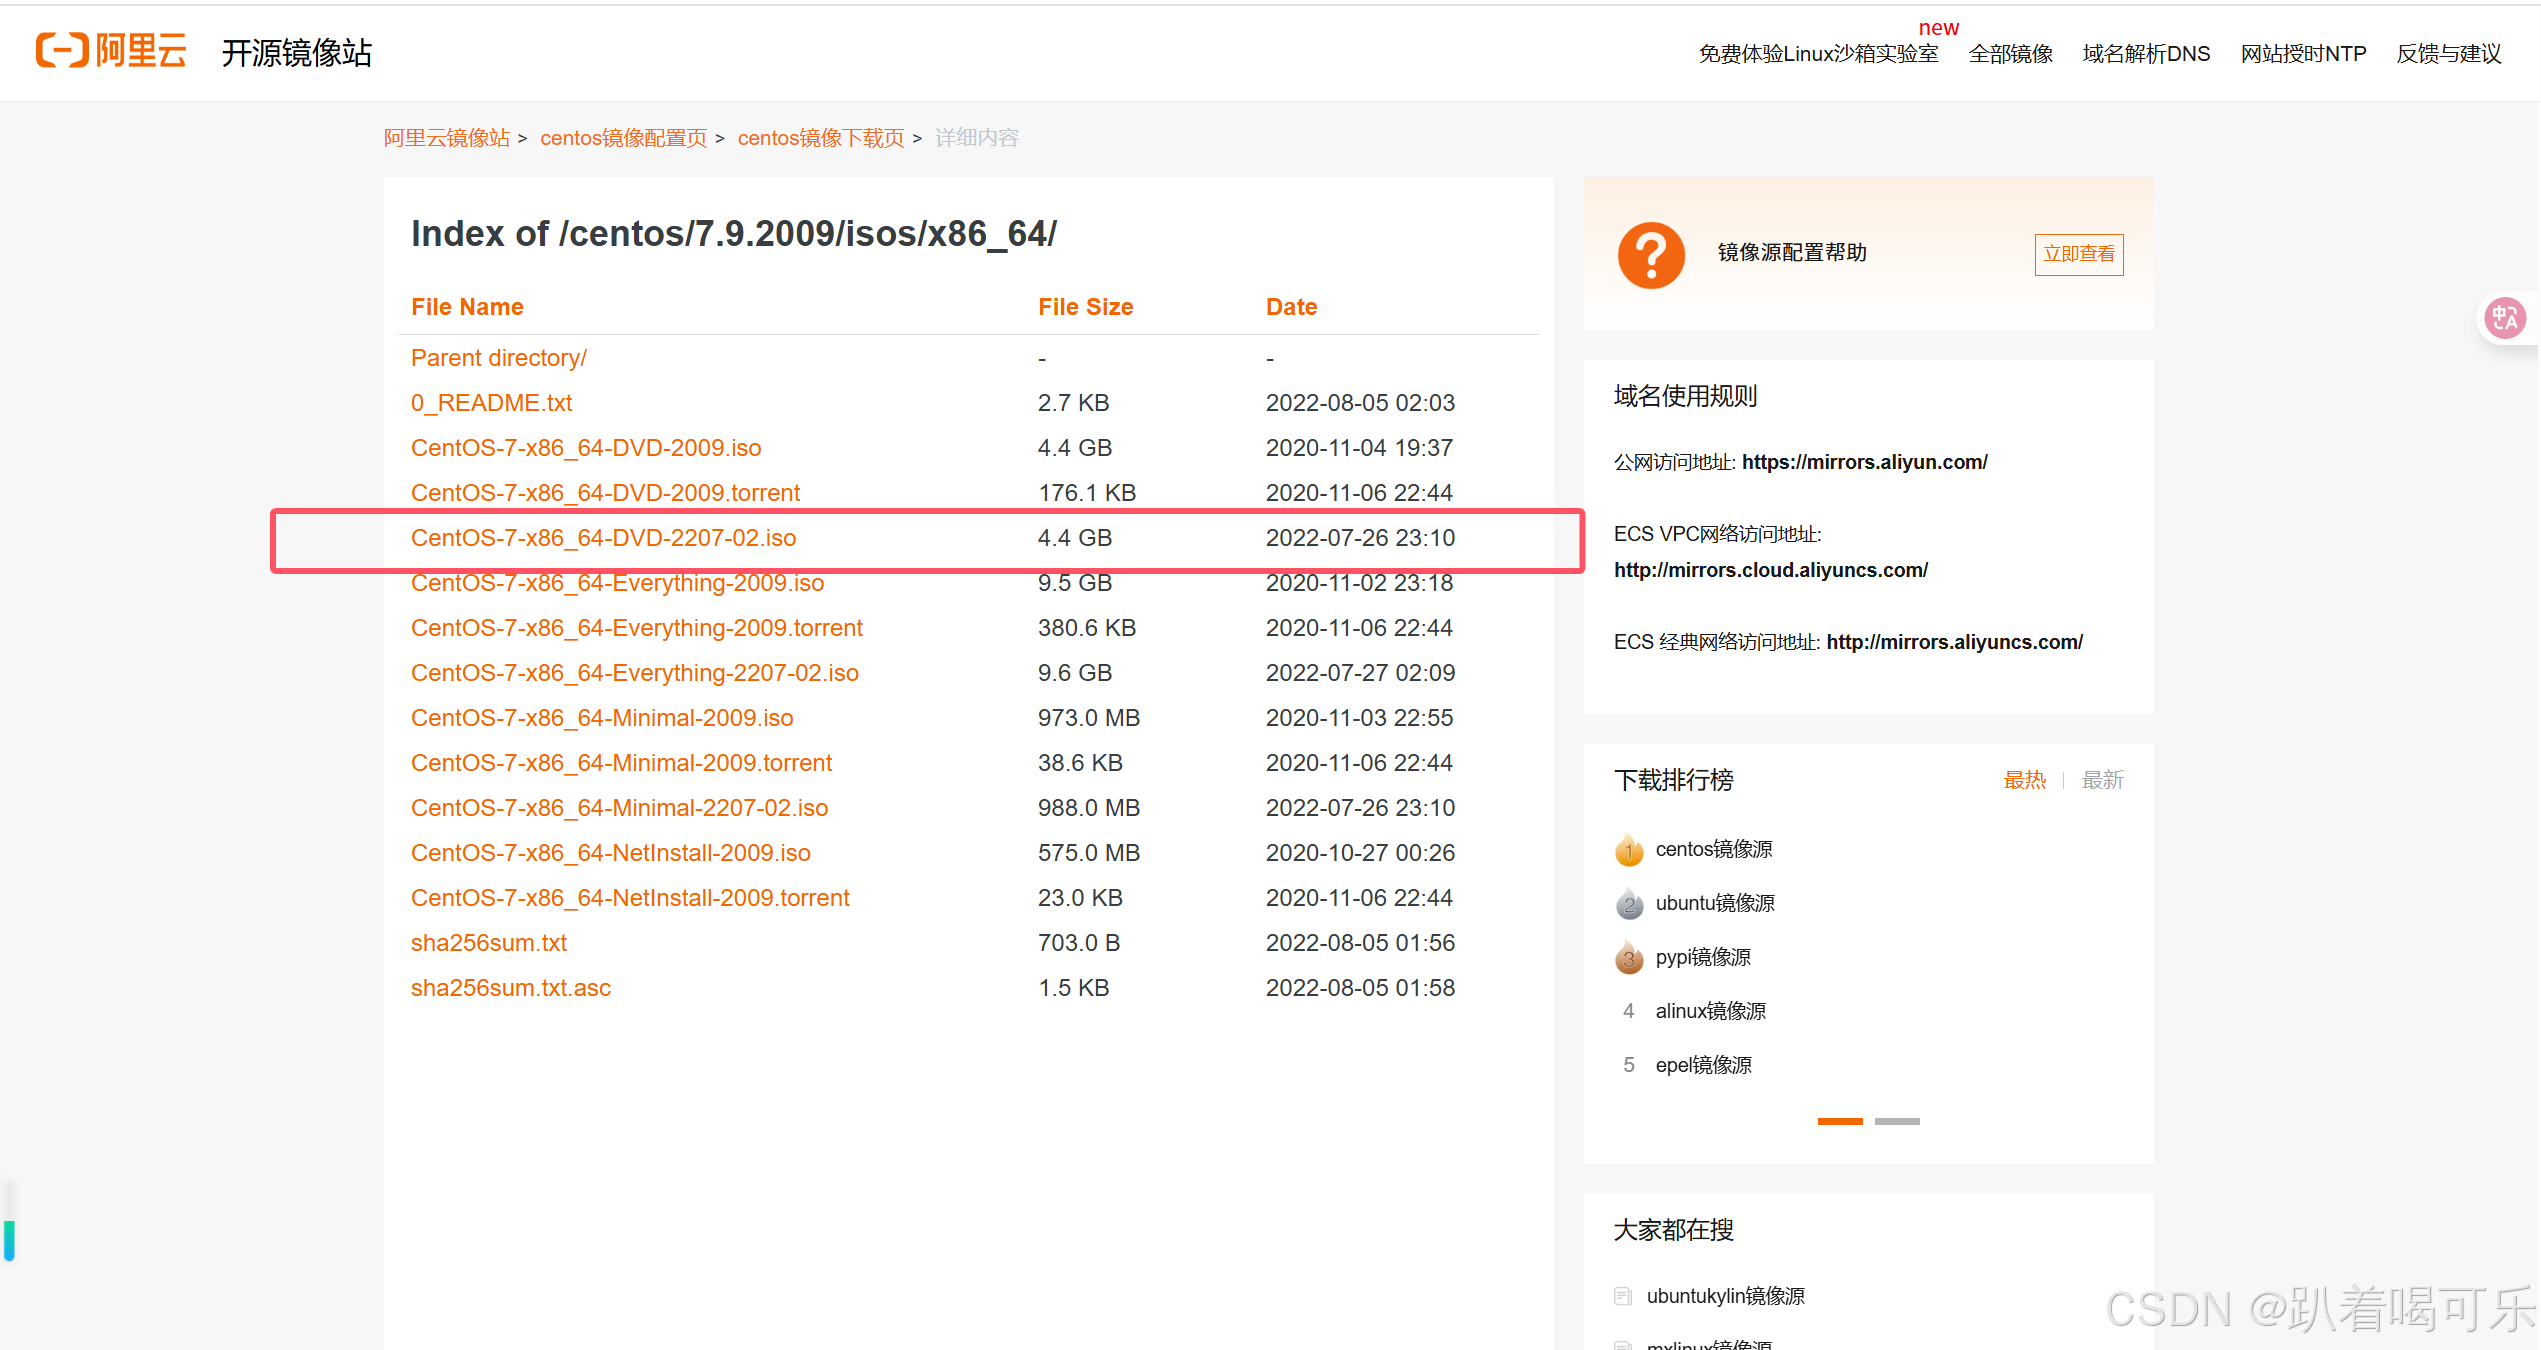This screenshot has width=2541, height=1350.
Task: Open 免费体验Linux沙箱实验室 menu item
Action: point(1818,54)
